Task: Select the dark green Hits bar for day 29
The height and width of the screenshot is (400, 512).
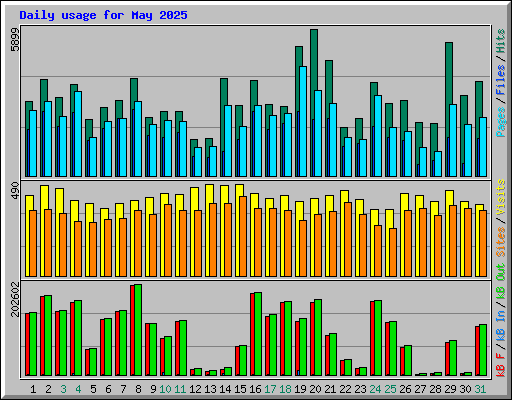Action: click(x=449, y=73)
